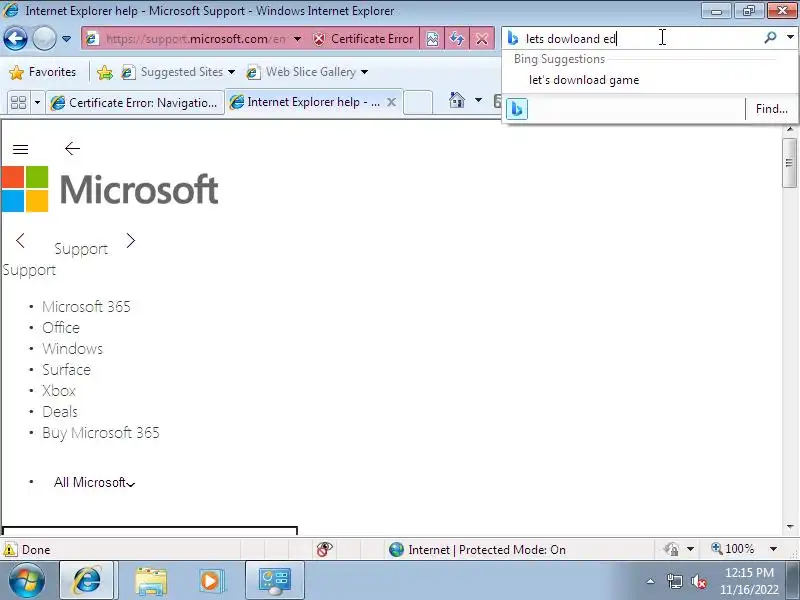Open recent pages dropdown arrow
The width and height of the screenshot is (800, 600).
pos(66,39)
